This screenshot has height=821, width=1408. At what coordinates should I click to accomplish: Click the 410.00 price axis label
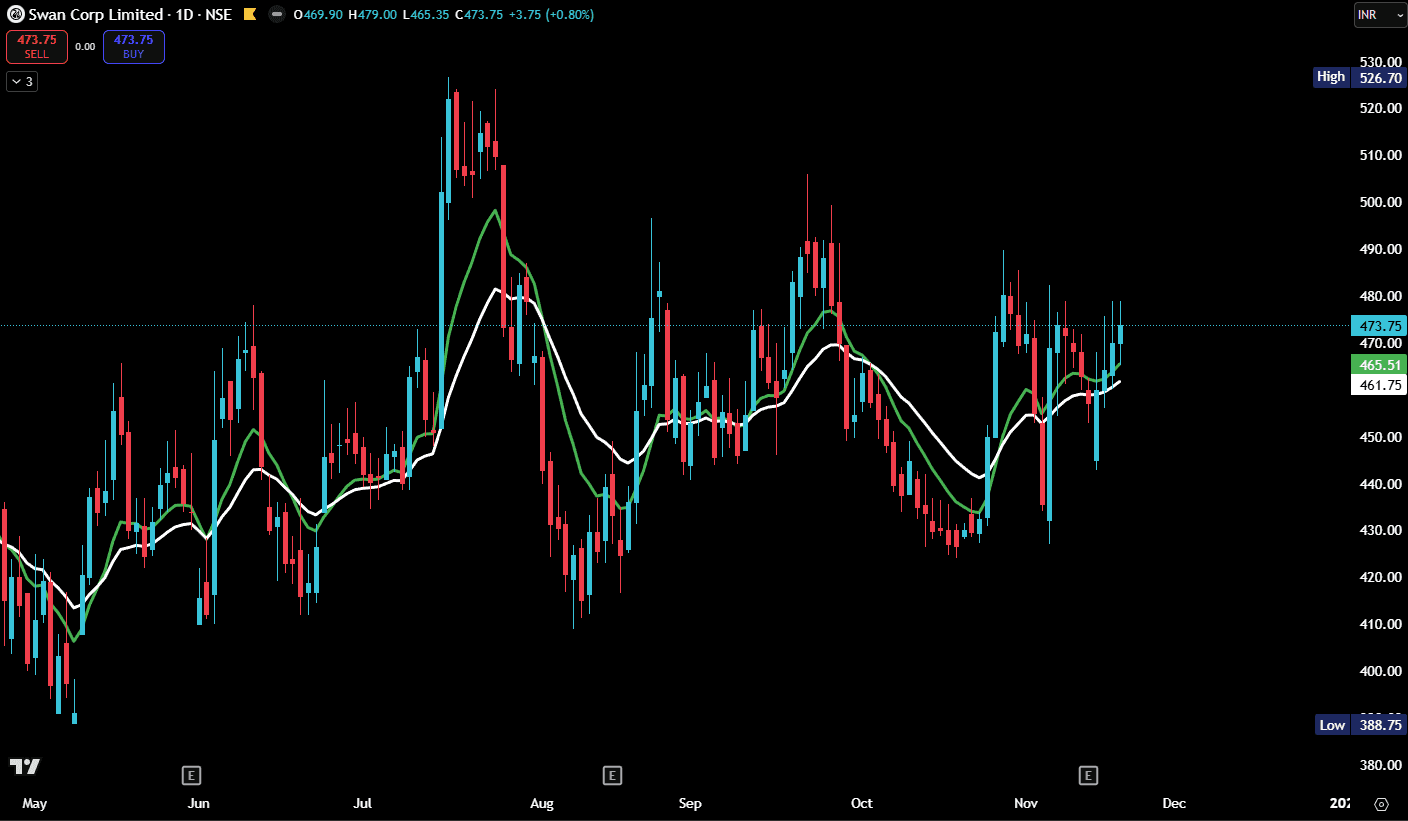coord(1381,624)
